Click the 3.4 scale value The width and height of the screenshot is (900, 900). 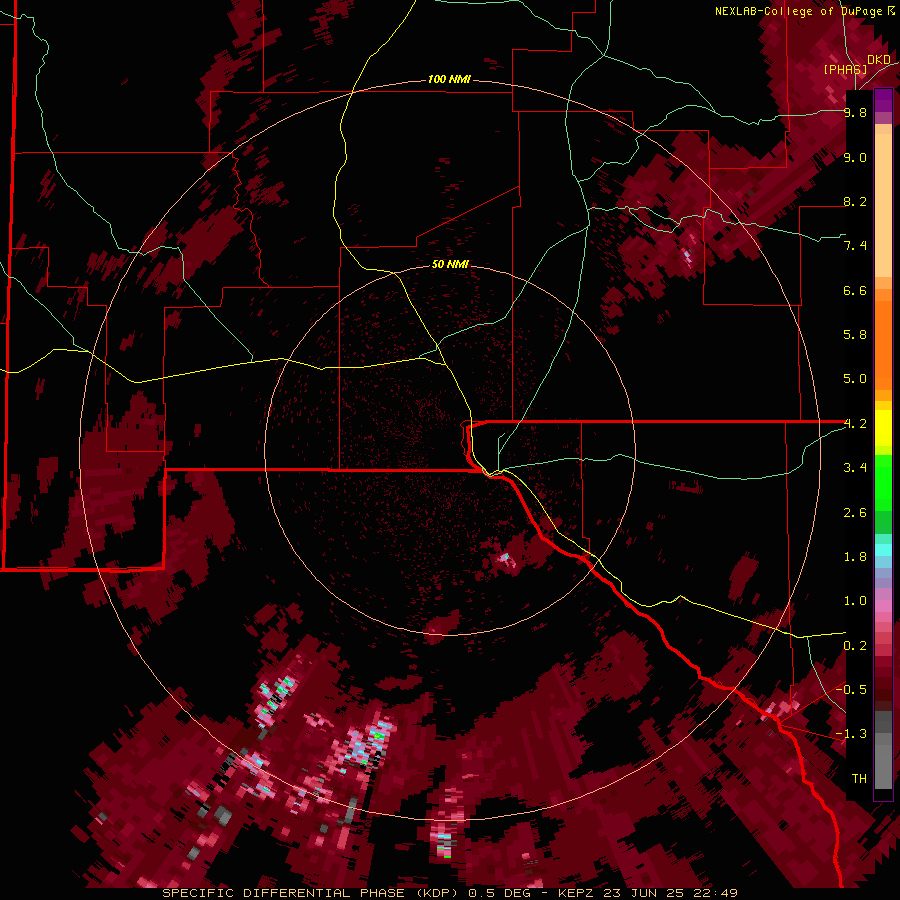coord(855,468)
